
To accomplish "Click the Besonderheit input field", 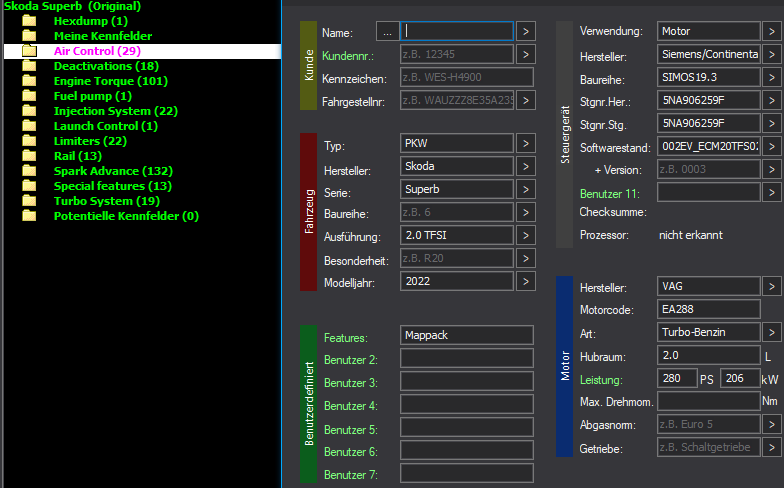I will [x=457, y=258].
